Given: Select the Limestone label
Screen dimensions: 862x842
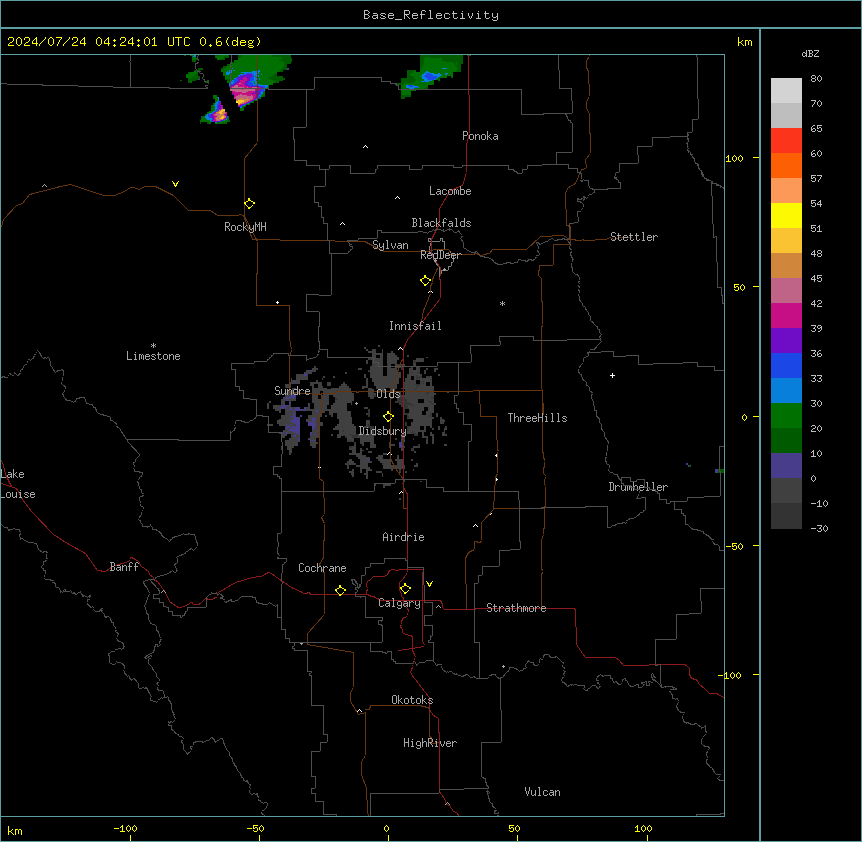Looking at the screenshot, I should (x=153, y=356).
